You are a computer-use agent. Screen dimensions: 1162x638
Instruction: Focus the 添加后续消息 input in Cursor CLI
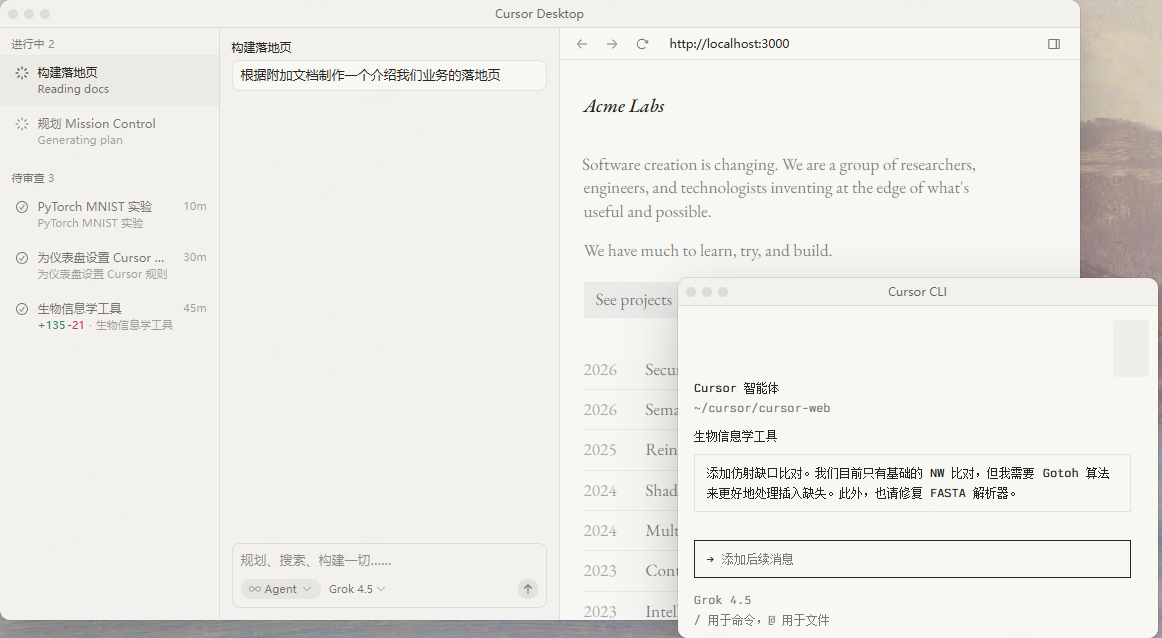912,559
